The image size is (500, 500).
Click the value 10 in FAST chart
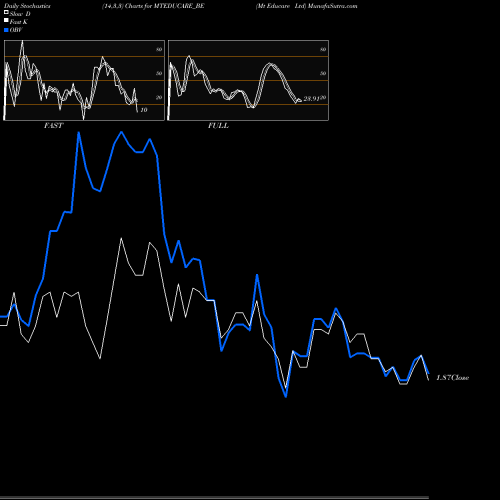tap(144, 110)
